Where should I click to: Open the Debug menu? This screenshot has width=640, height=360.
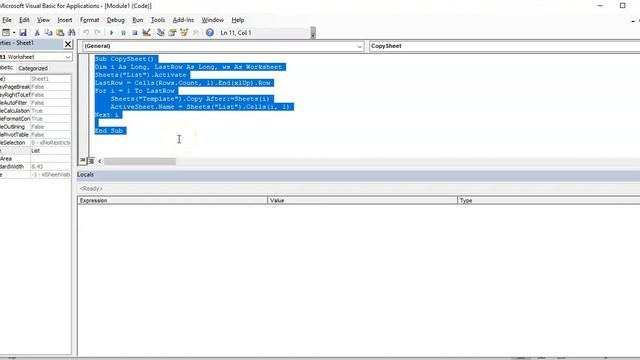pos(116,20)
